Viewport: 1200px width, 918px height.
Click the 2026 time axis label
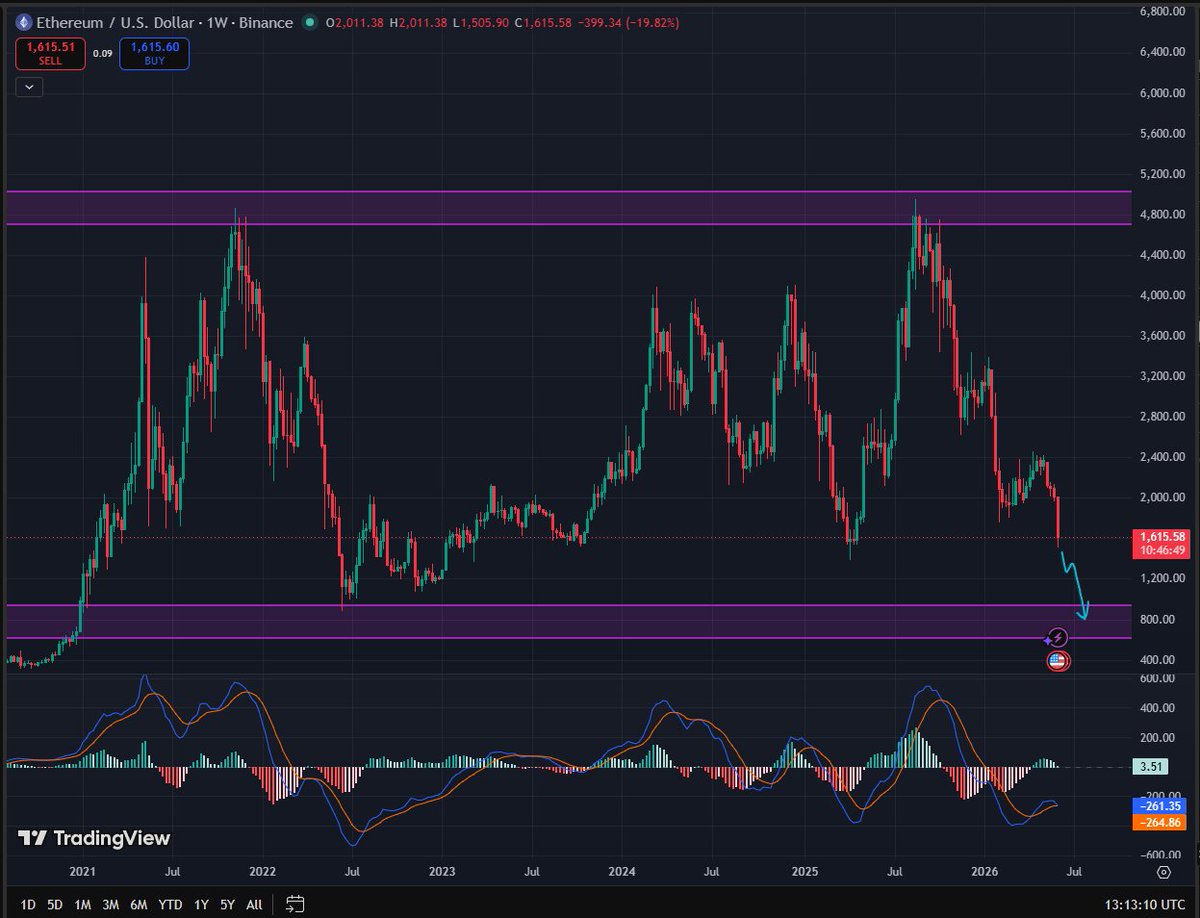click(x=986, y=872)
